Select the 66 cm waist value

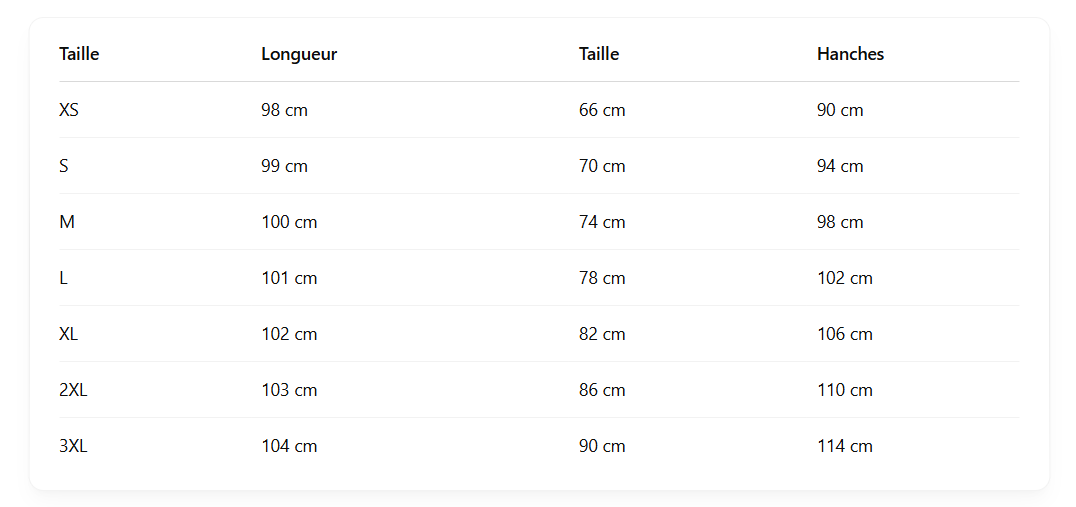[602, 110]
